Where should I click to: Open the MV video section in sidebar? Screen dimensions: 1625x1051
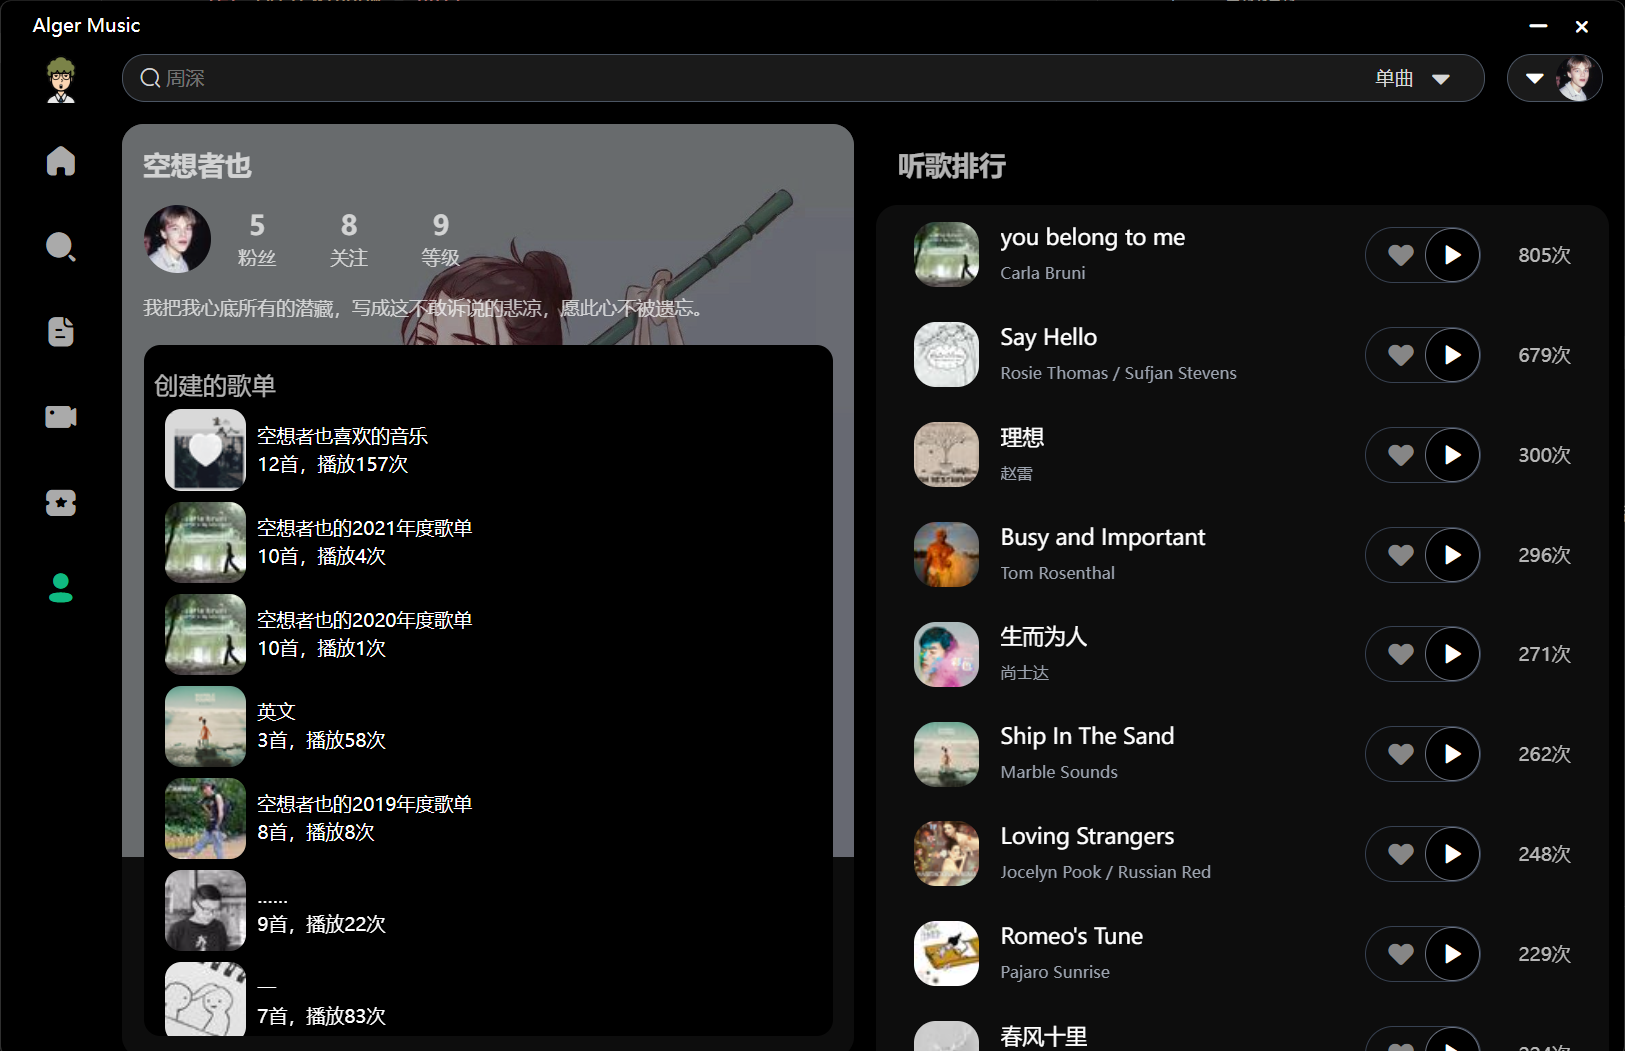[x=60, y=417]
